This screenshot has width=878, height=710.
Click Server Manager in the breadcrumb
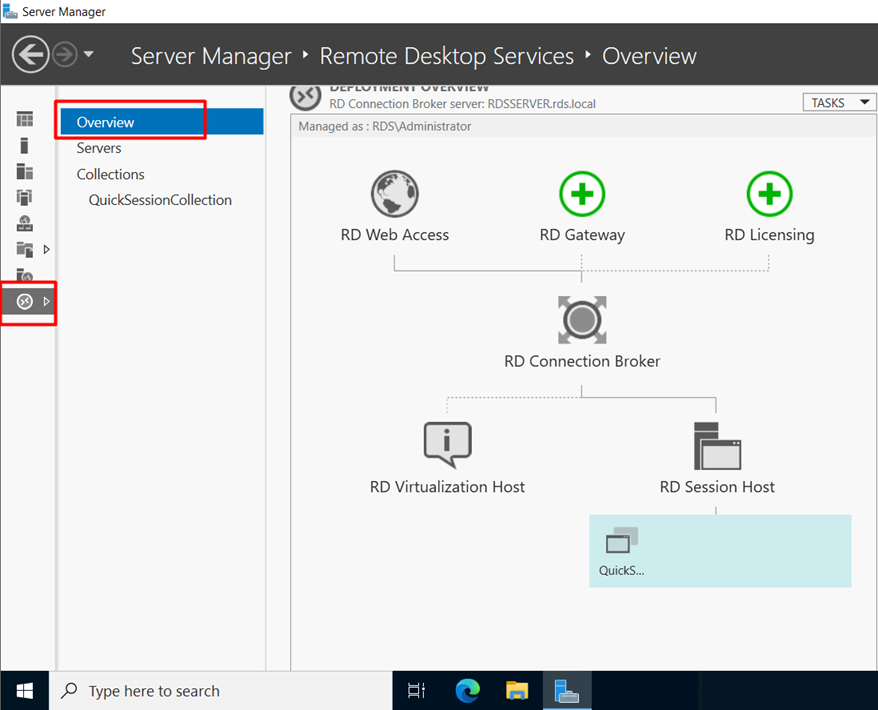(x=211, y=56)
